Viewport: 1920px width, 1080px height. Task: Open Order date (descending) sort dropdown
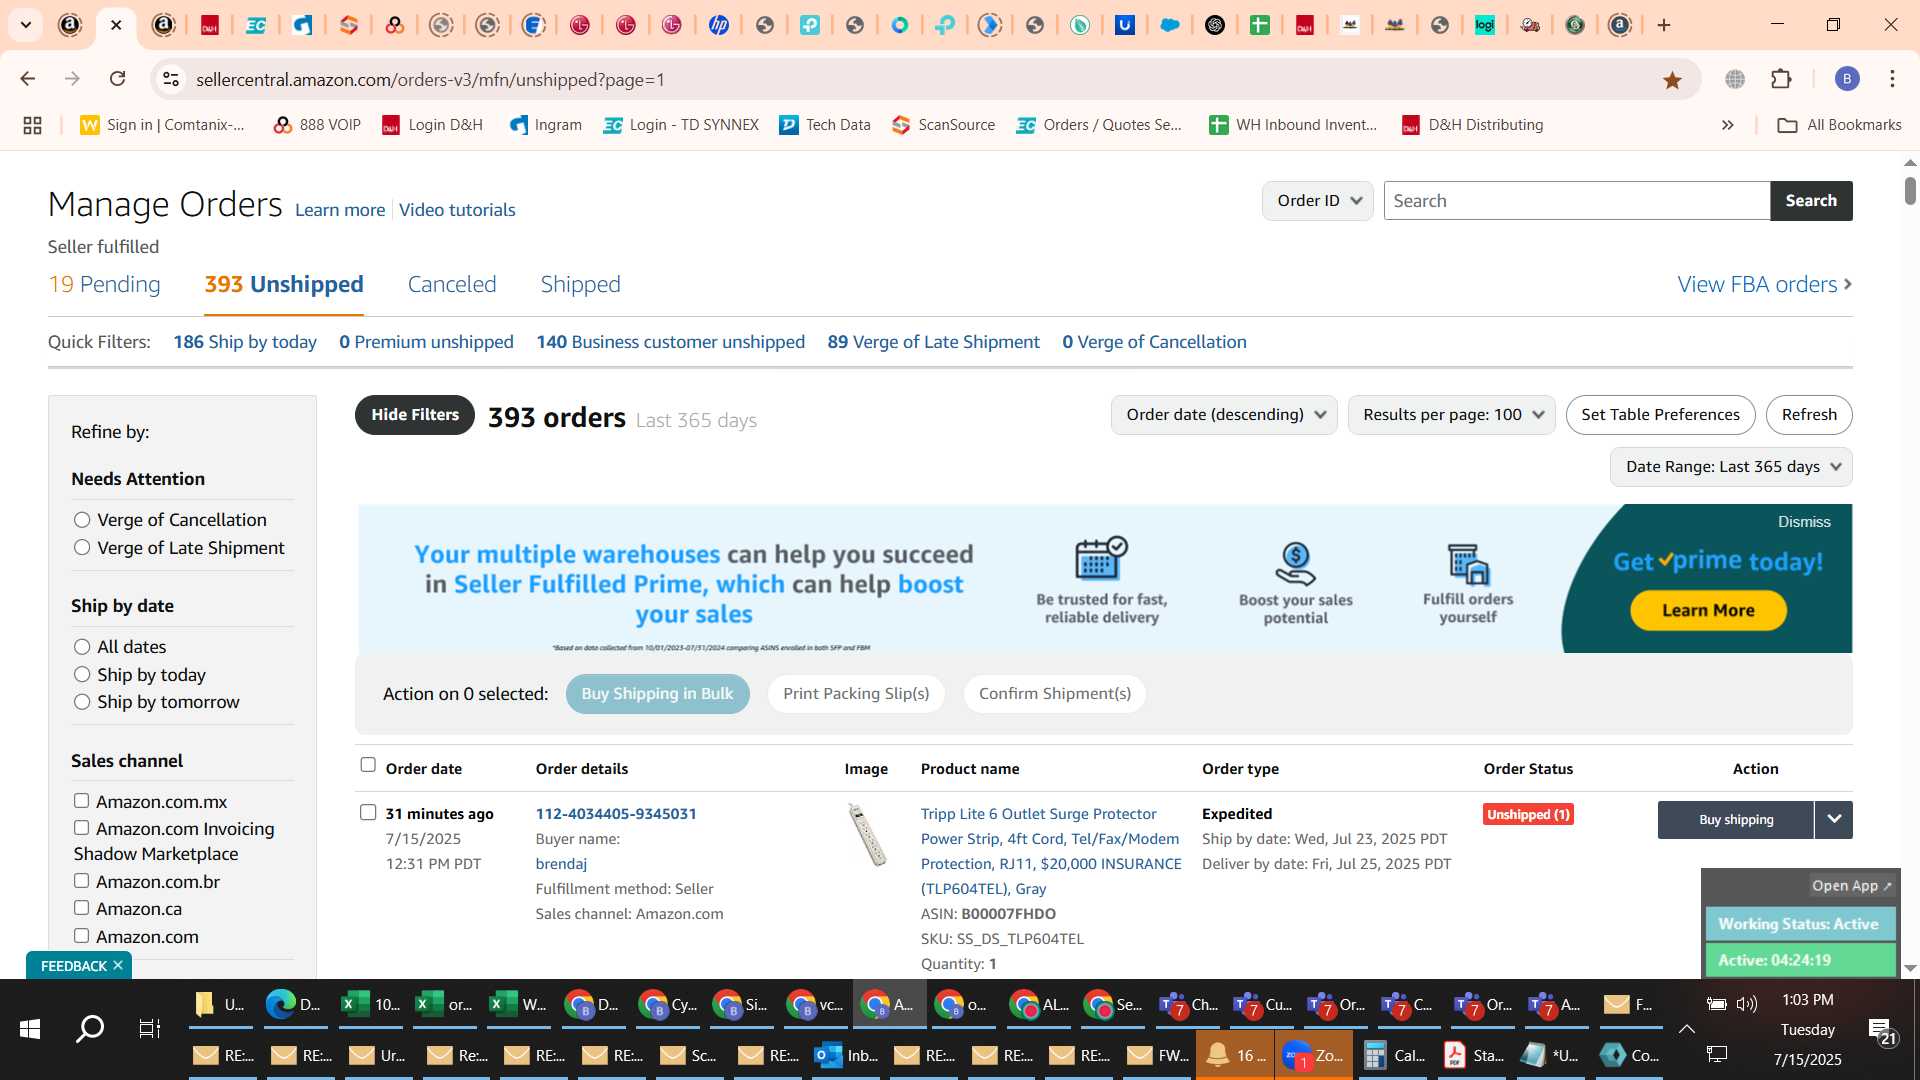pyautogui.click(x=1224, y=415)
